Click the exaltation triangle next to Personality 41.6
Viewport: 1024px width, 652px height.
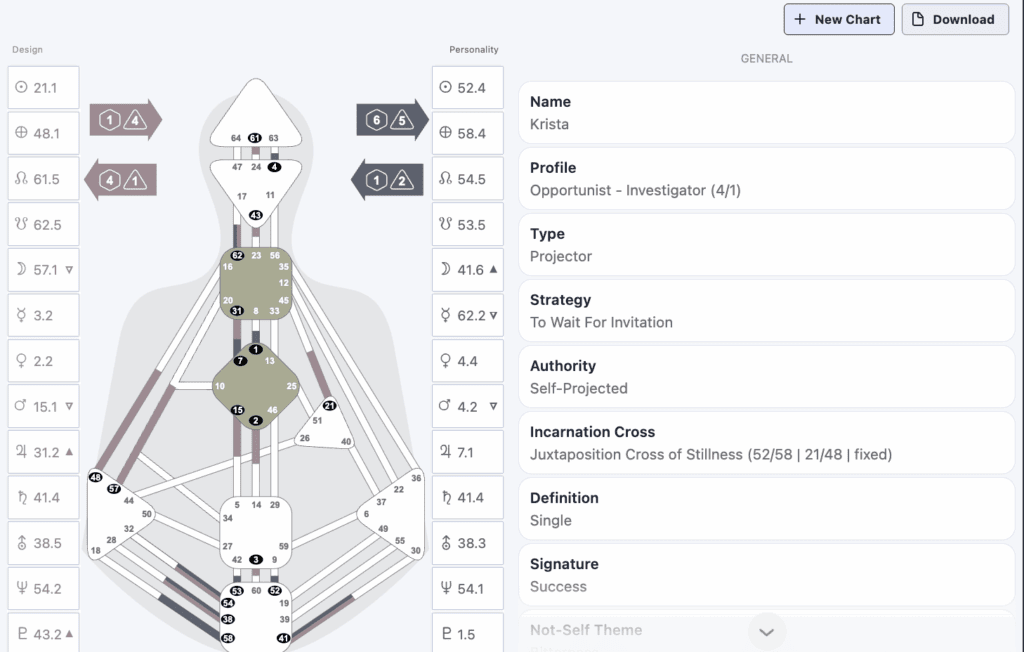point(493,270)
